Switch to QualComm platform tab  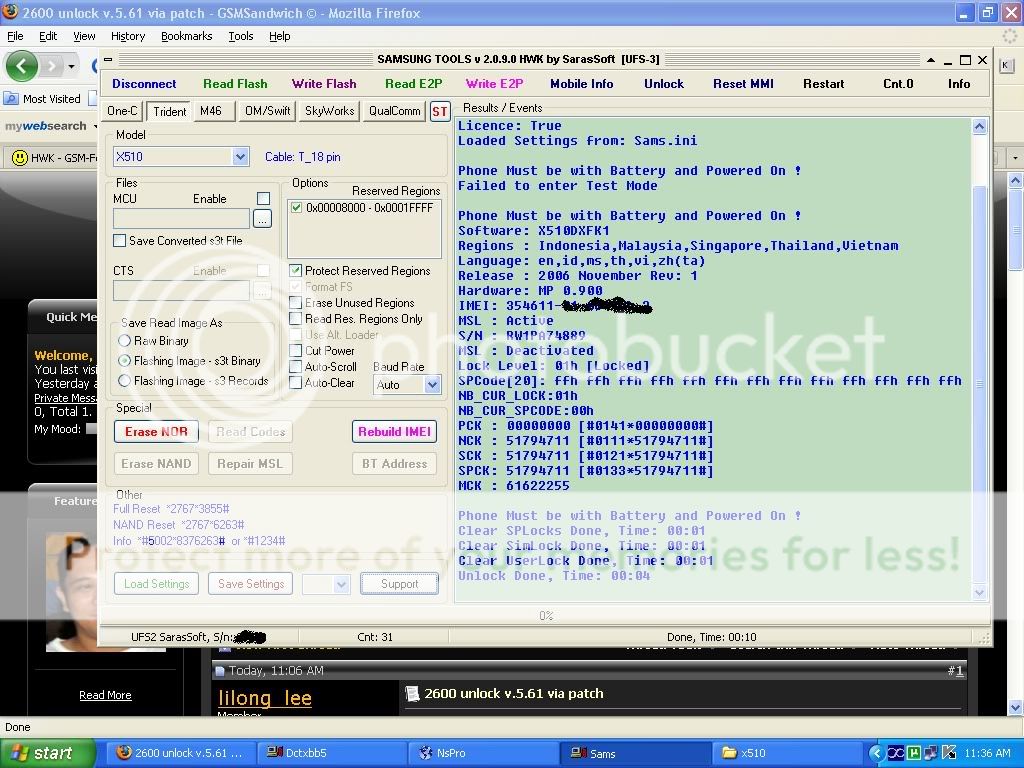[x=394, y=111]
